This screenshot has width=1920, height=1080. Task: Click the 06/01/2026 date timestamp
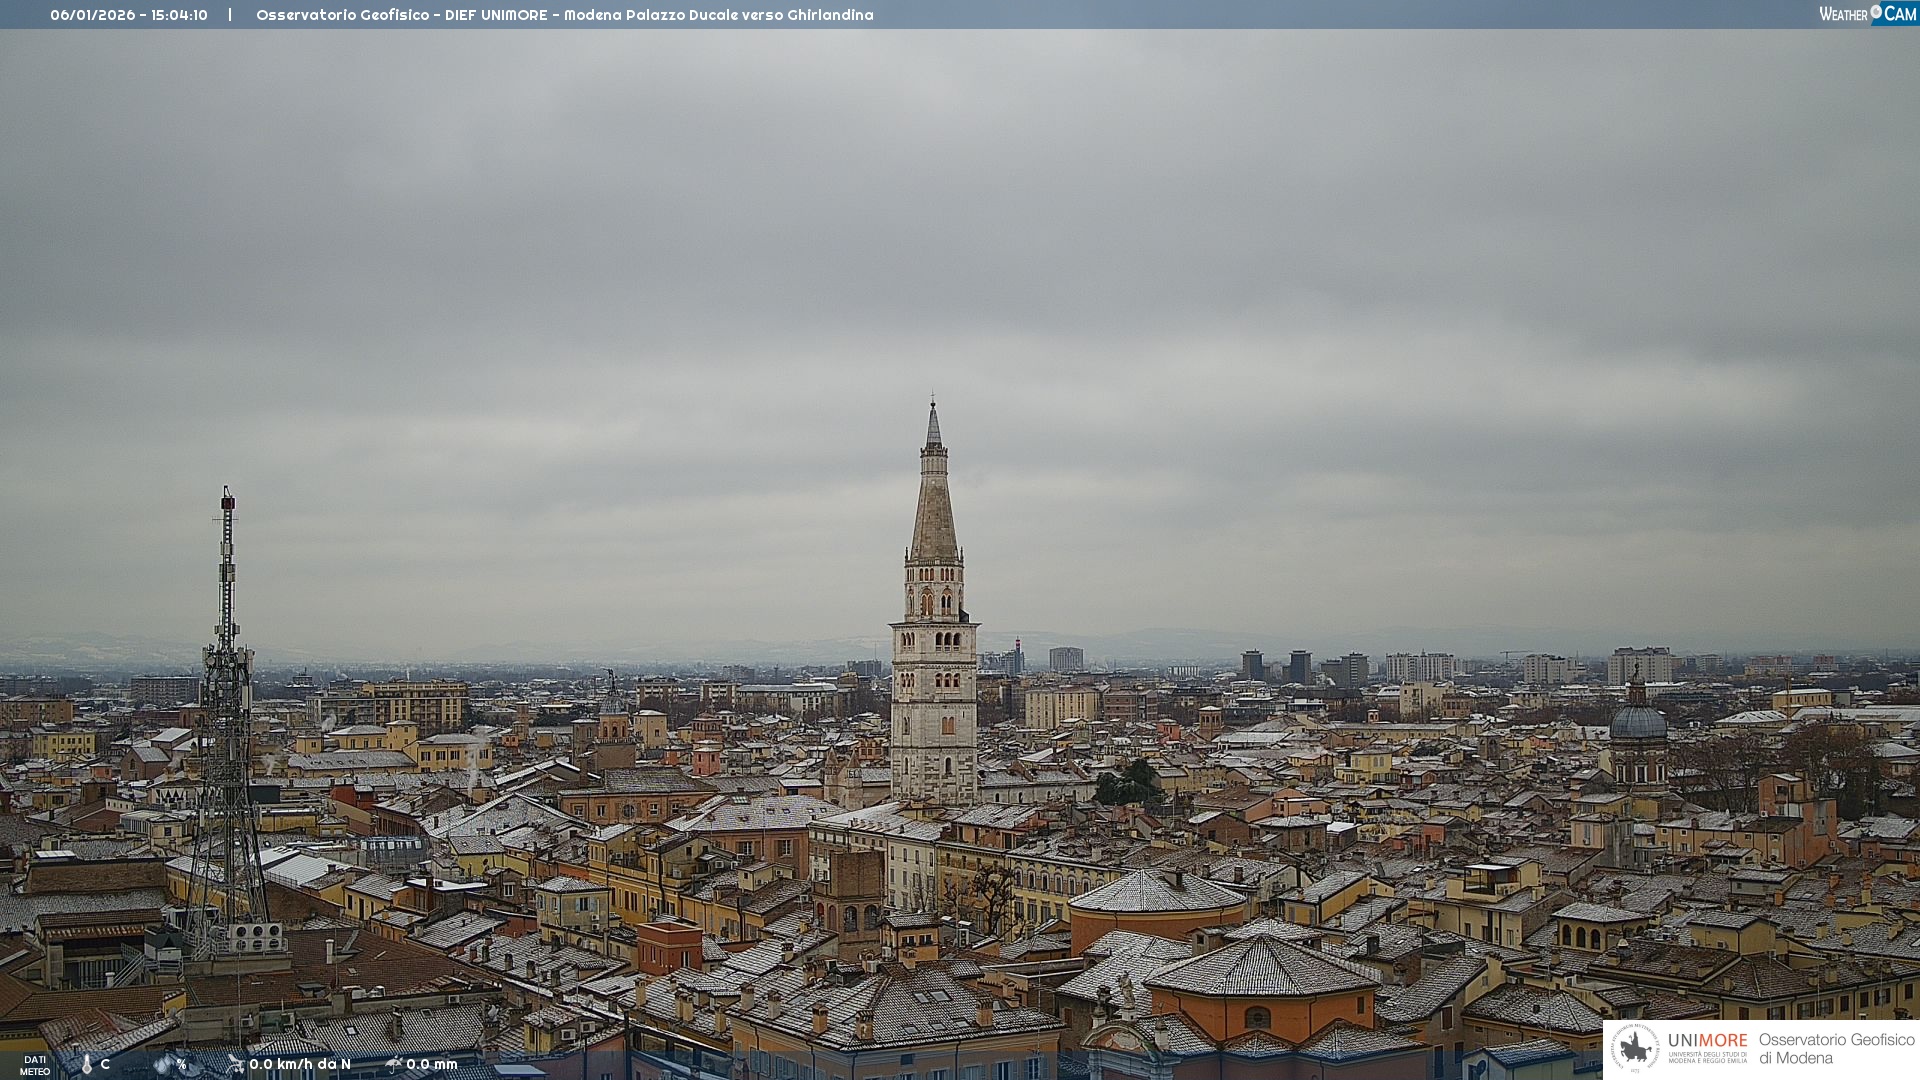point(92,15)
